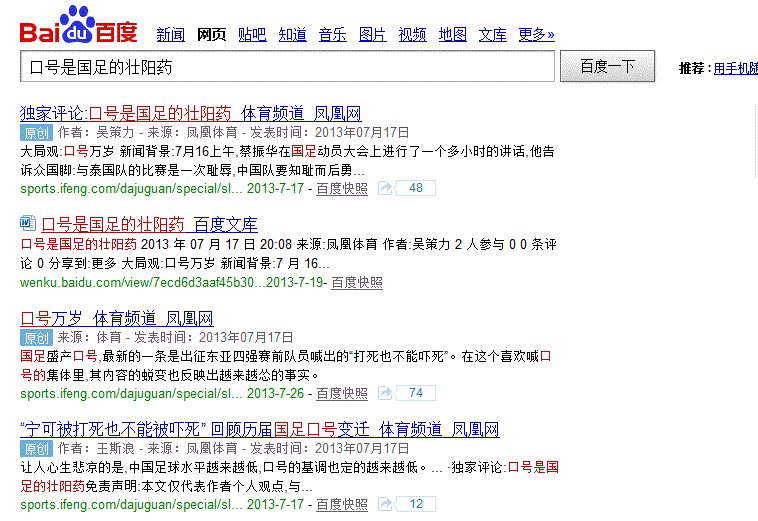This screenshot has width=758, height=521.
Task: Click the search query input field
Action: pyautogui.click(x=287, y=67)
